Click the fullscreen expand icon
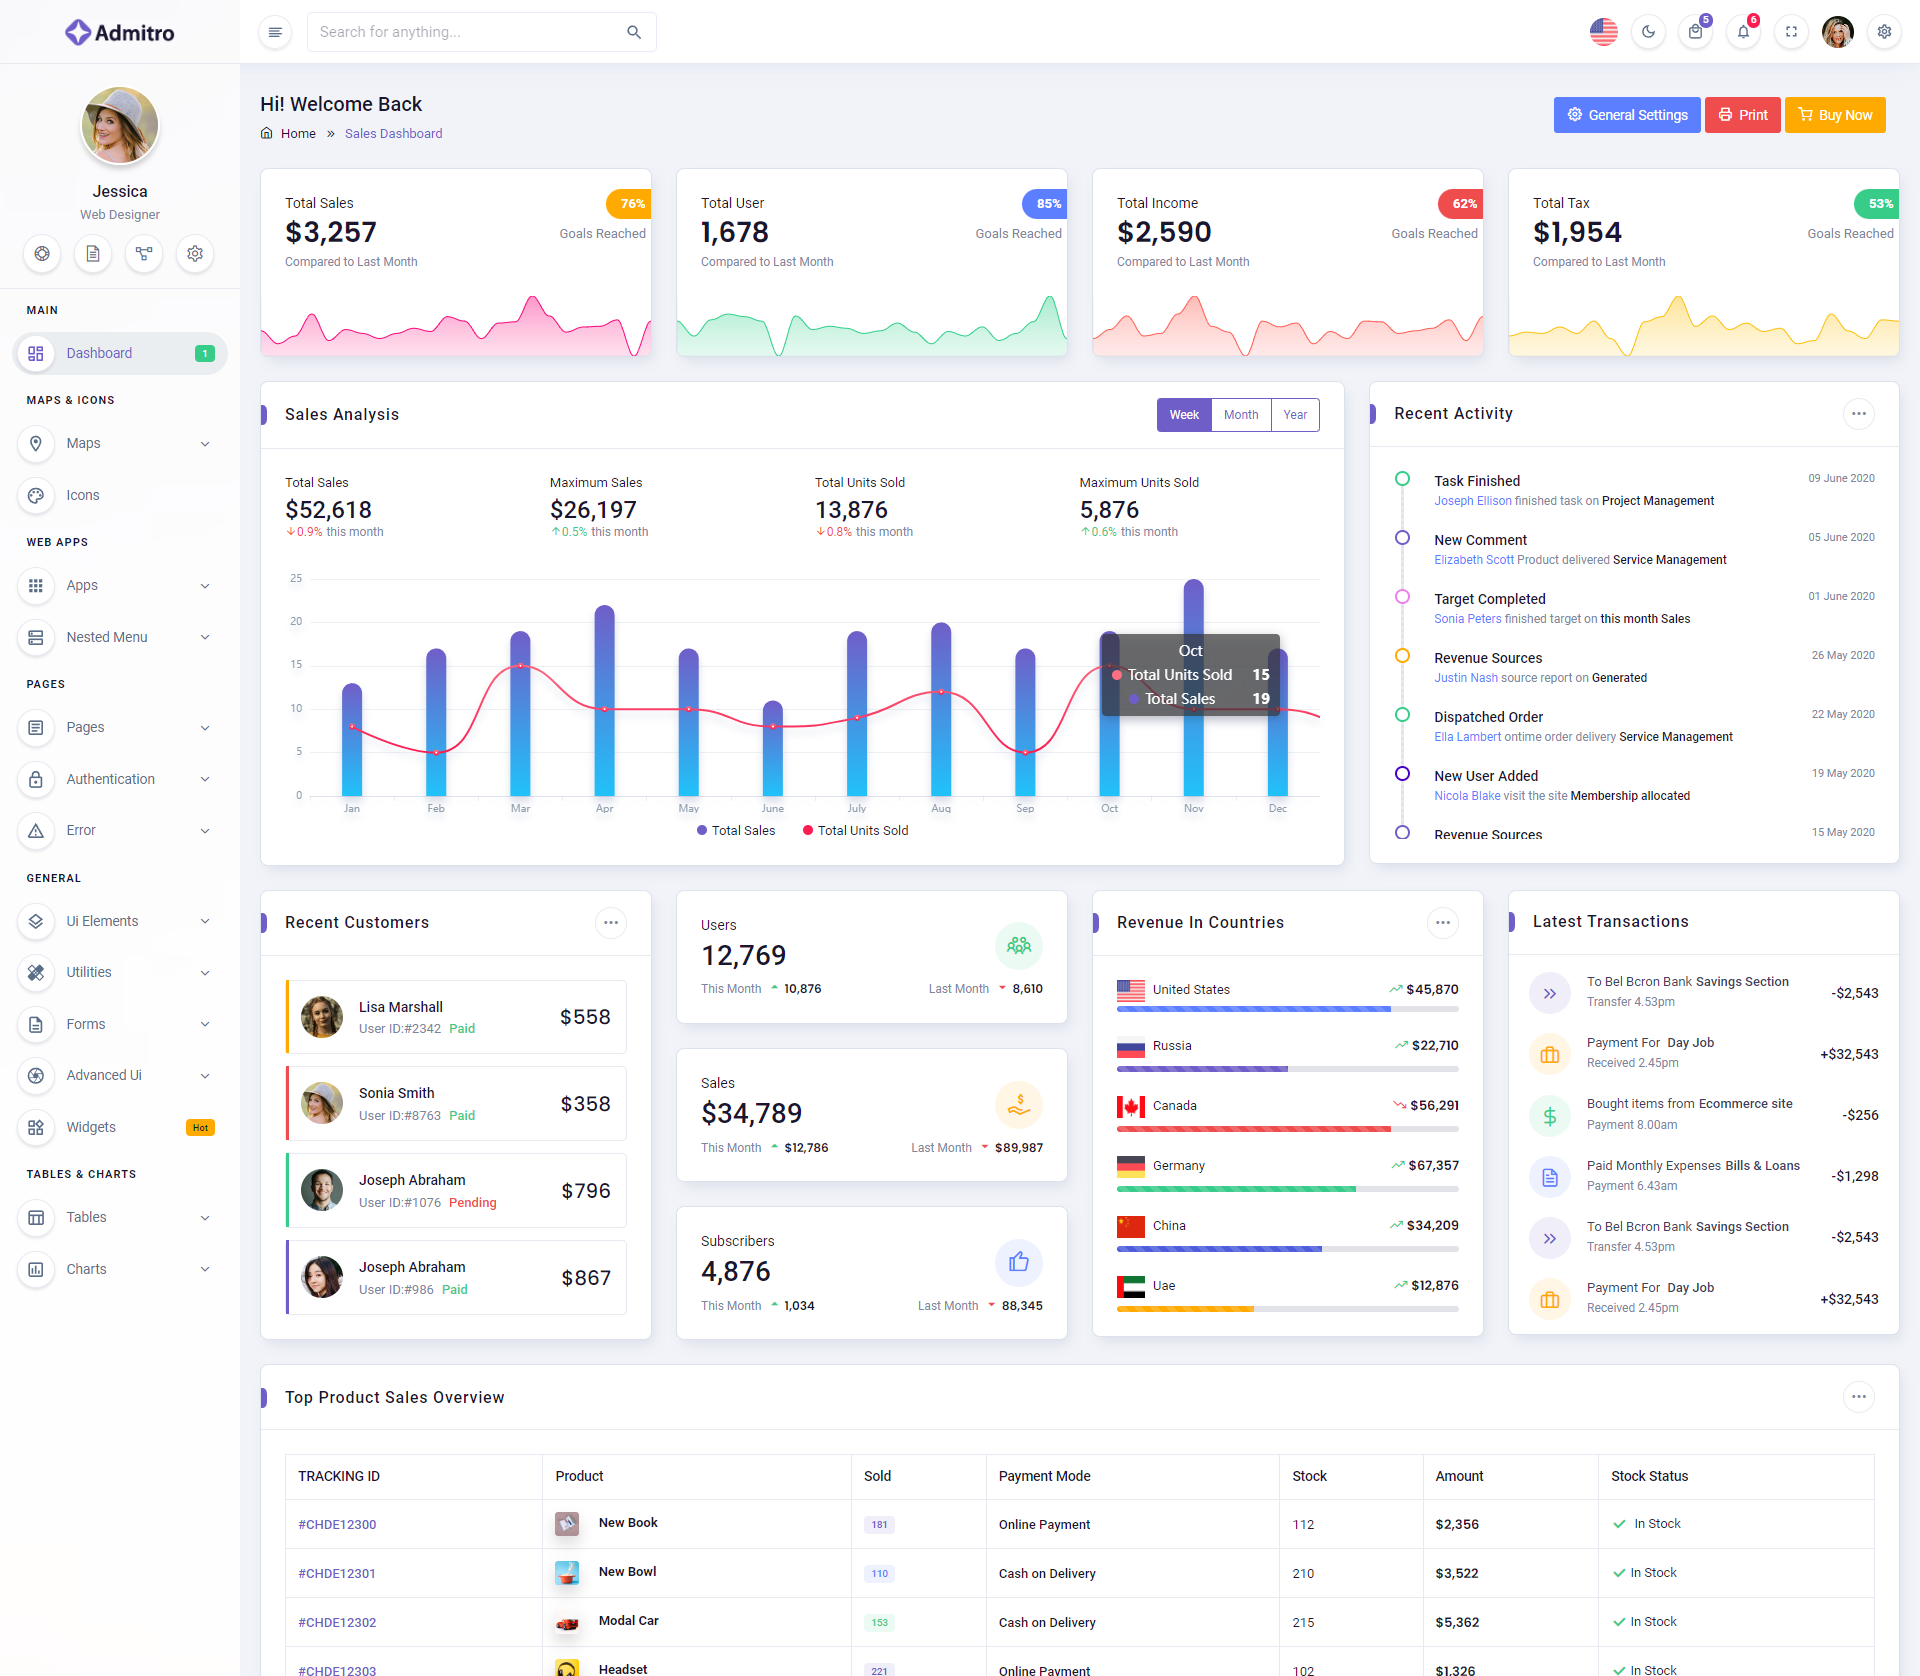The height and width of the screenshot is (1676, 1920). point(1791,32)
